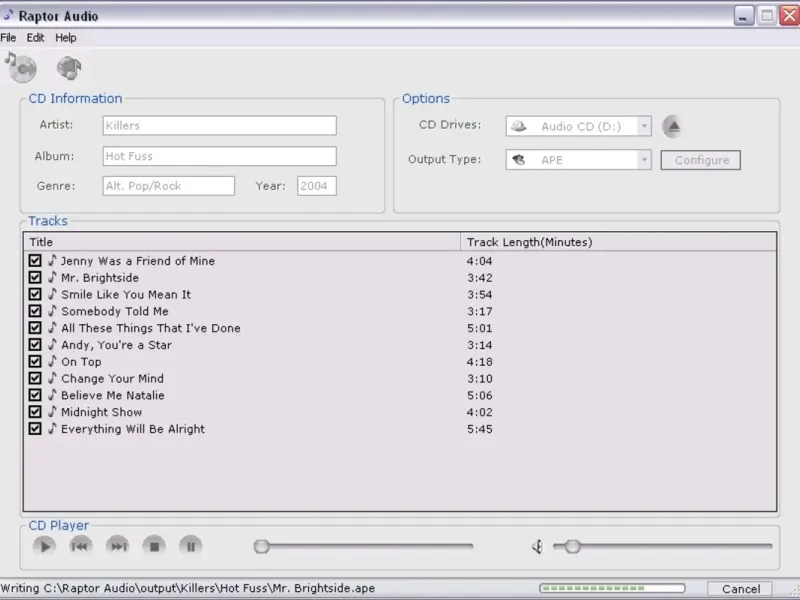
Task: Toggle the Andy, You're a Star checkbox
Action: 35,345
